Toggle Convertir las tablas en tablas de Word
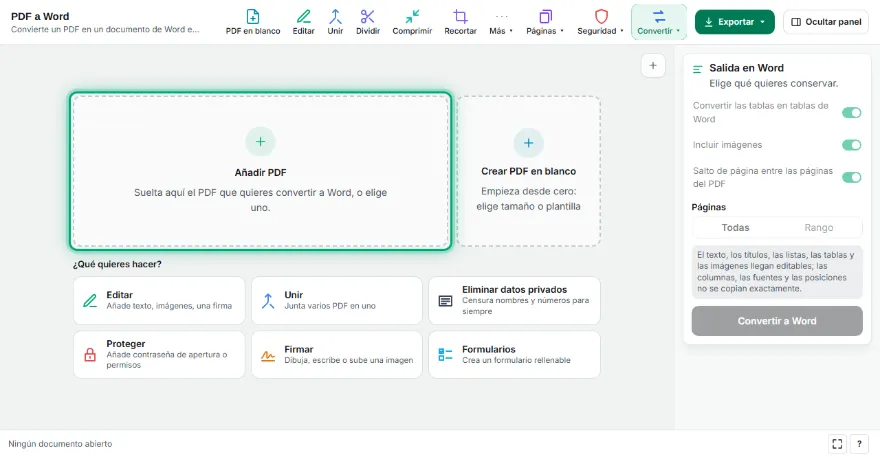Screen dimensions: 880x457 tap(851, 113)
